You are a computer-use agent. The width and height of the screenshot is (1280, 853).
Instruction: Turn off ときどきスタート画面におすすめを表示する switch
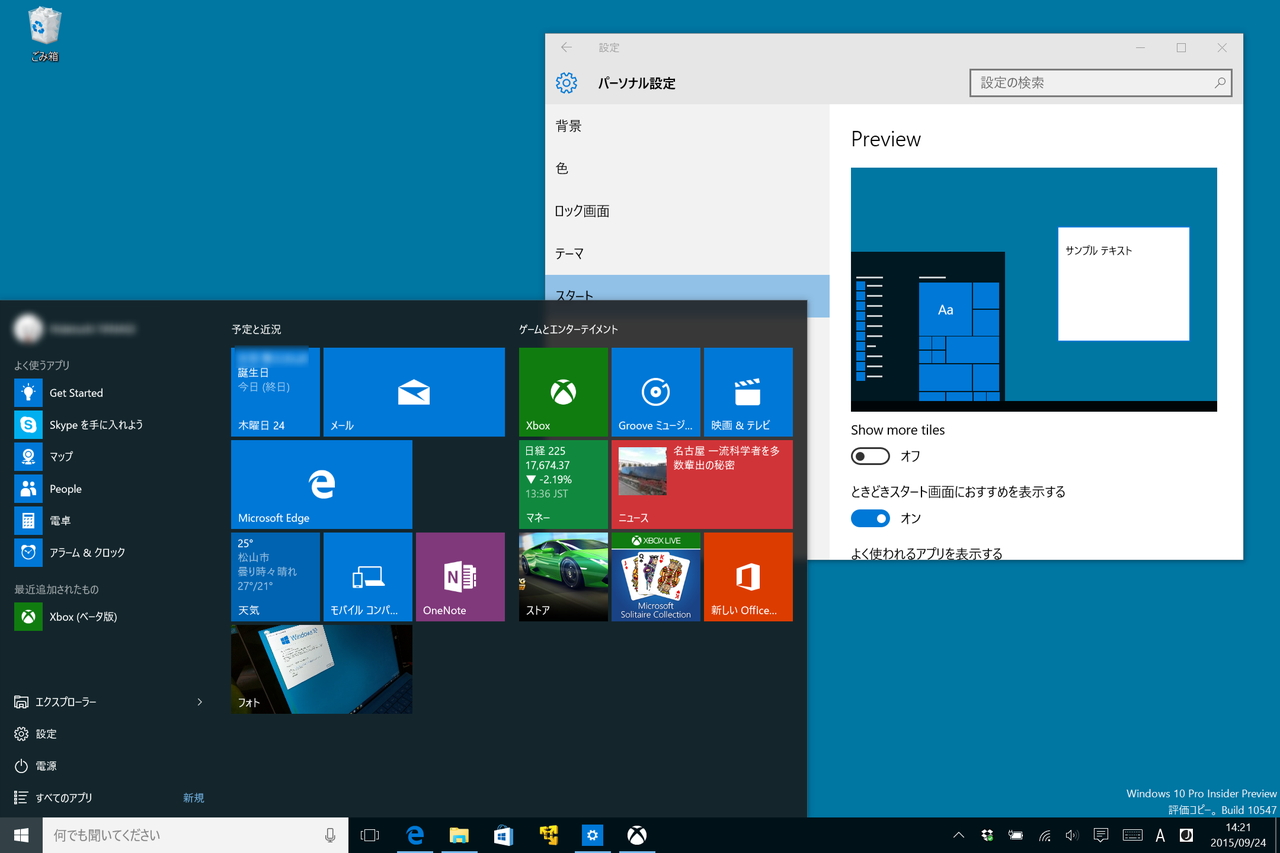pos(870,518)
